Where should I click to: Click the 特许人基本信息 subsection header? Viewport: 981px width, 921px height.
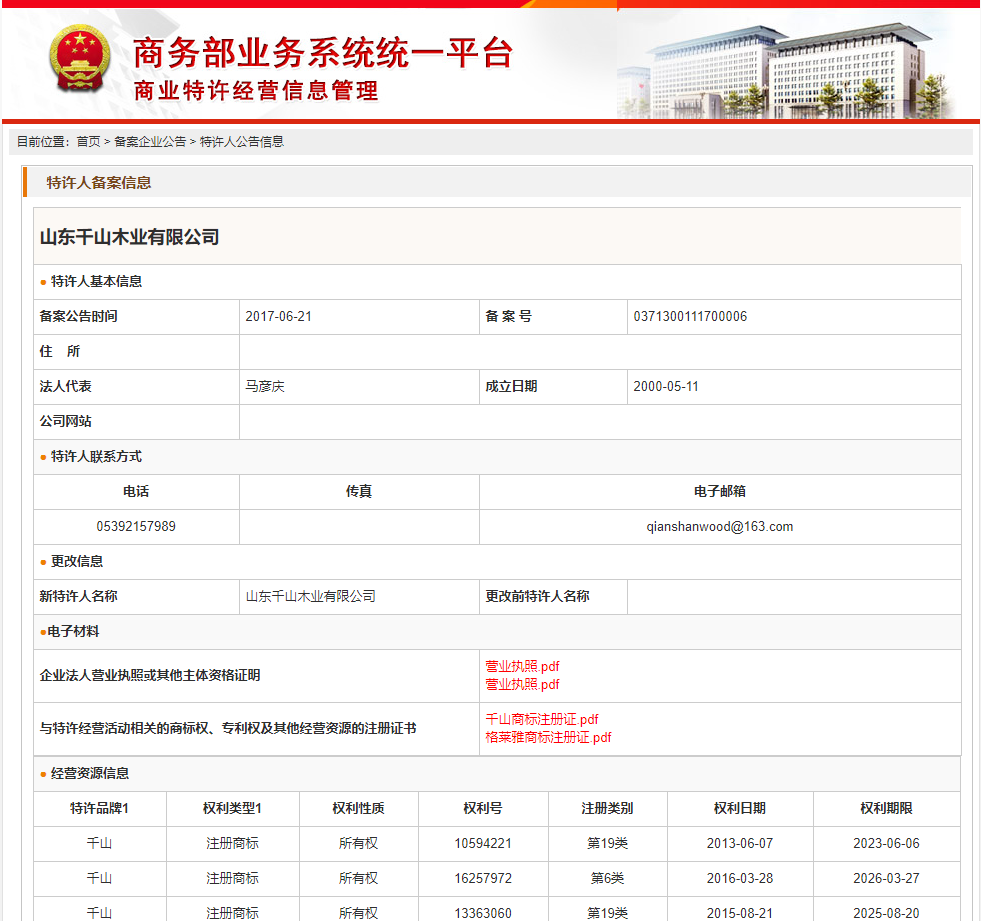(x=96, y=282)
